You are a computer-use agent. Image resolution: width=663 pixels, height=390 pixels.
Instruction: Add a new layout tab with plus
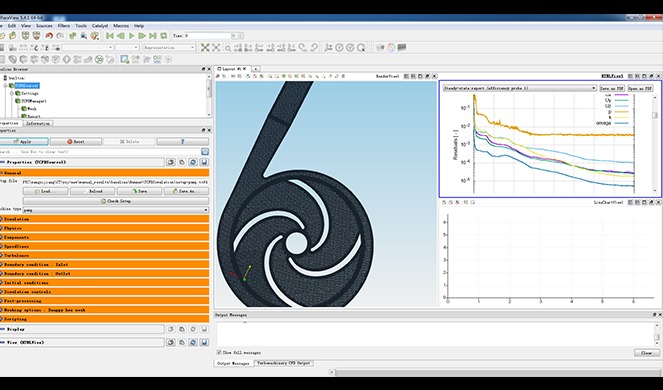pos(256,69)
